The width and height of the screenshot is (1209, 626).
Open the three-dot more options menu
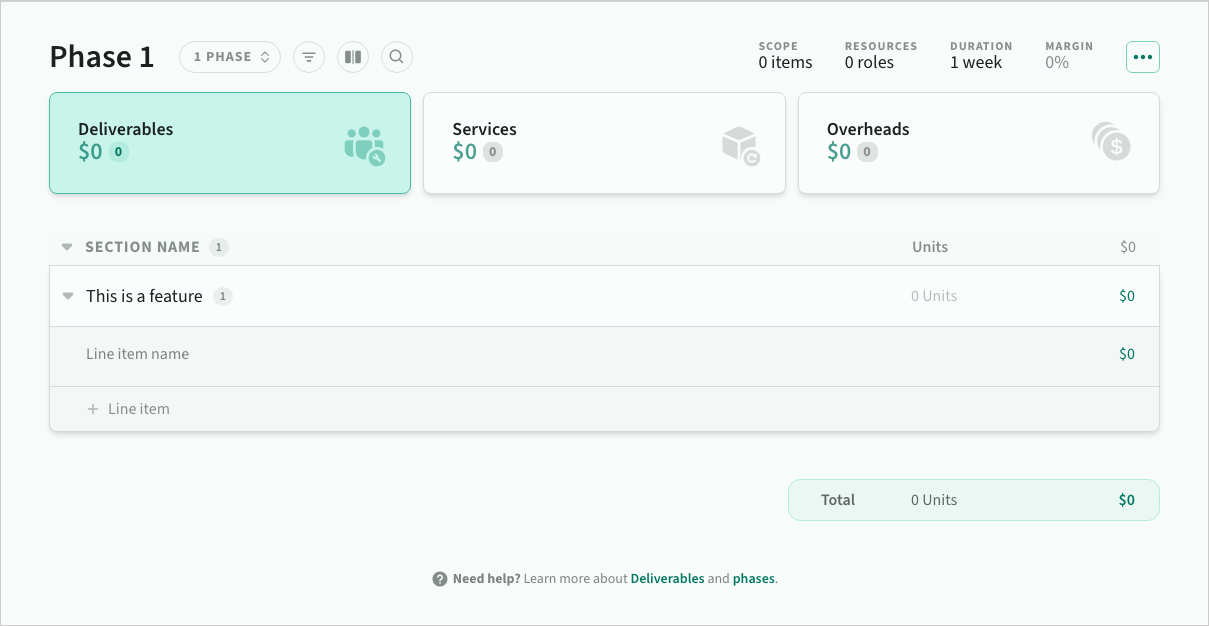[x=1143, y=57]
